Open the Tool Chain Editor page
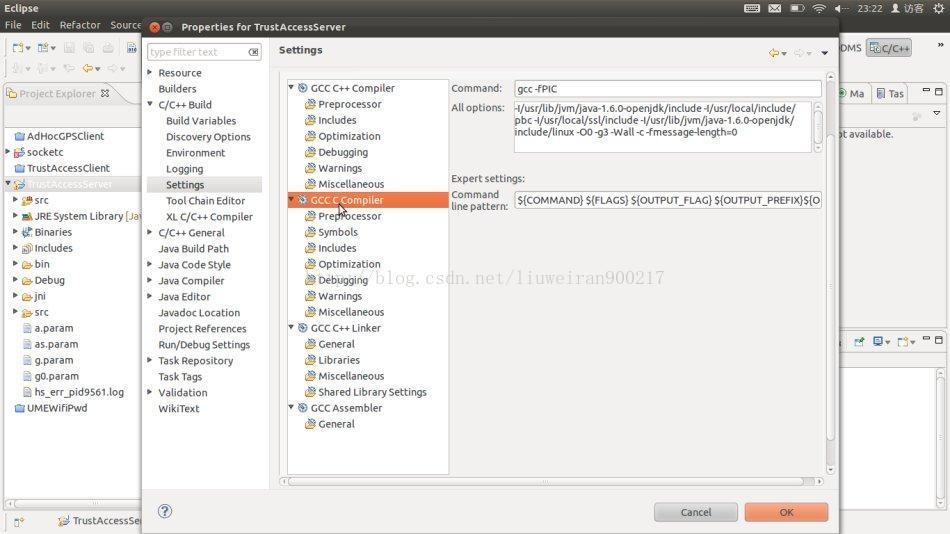Image resolution: width=950 pixels, height=534 pixels. (205, 201)
